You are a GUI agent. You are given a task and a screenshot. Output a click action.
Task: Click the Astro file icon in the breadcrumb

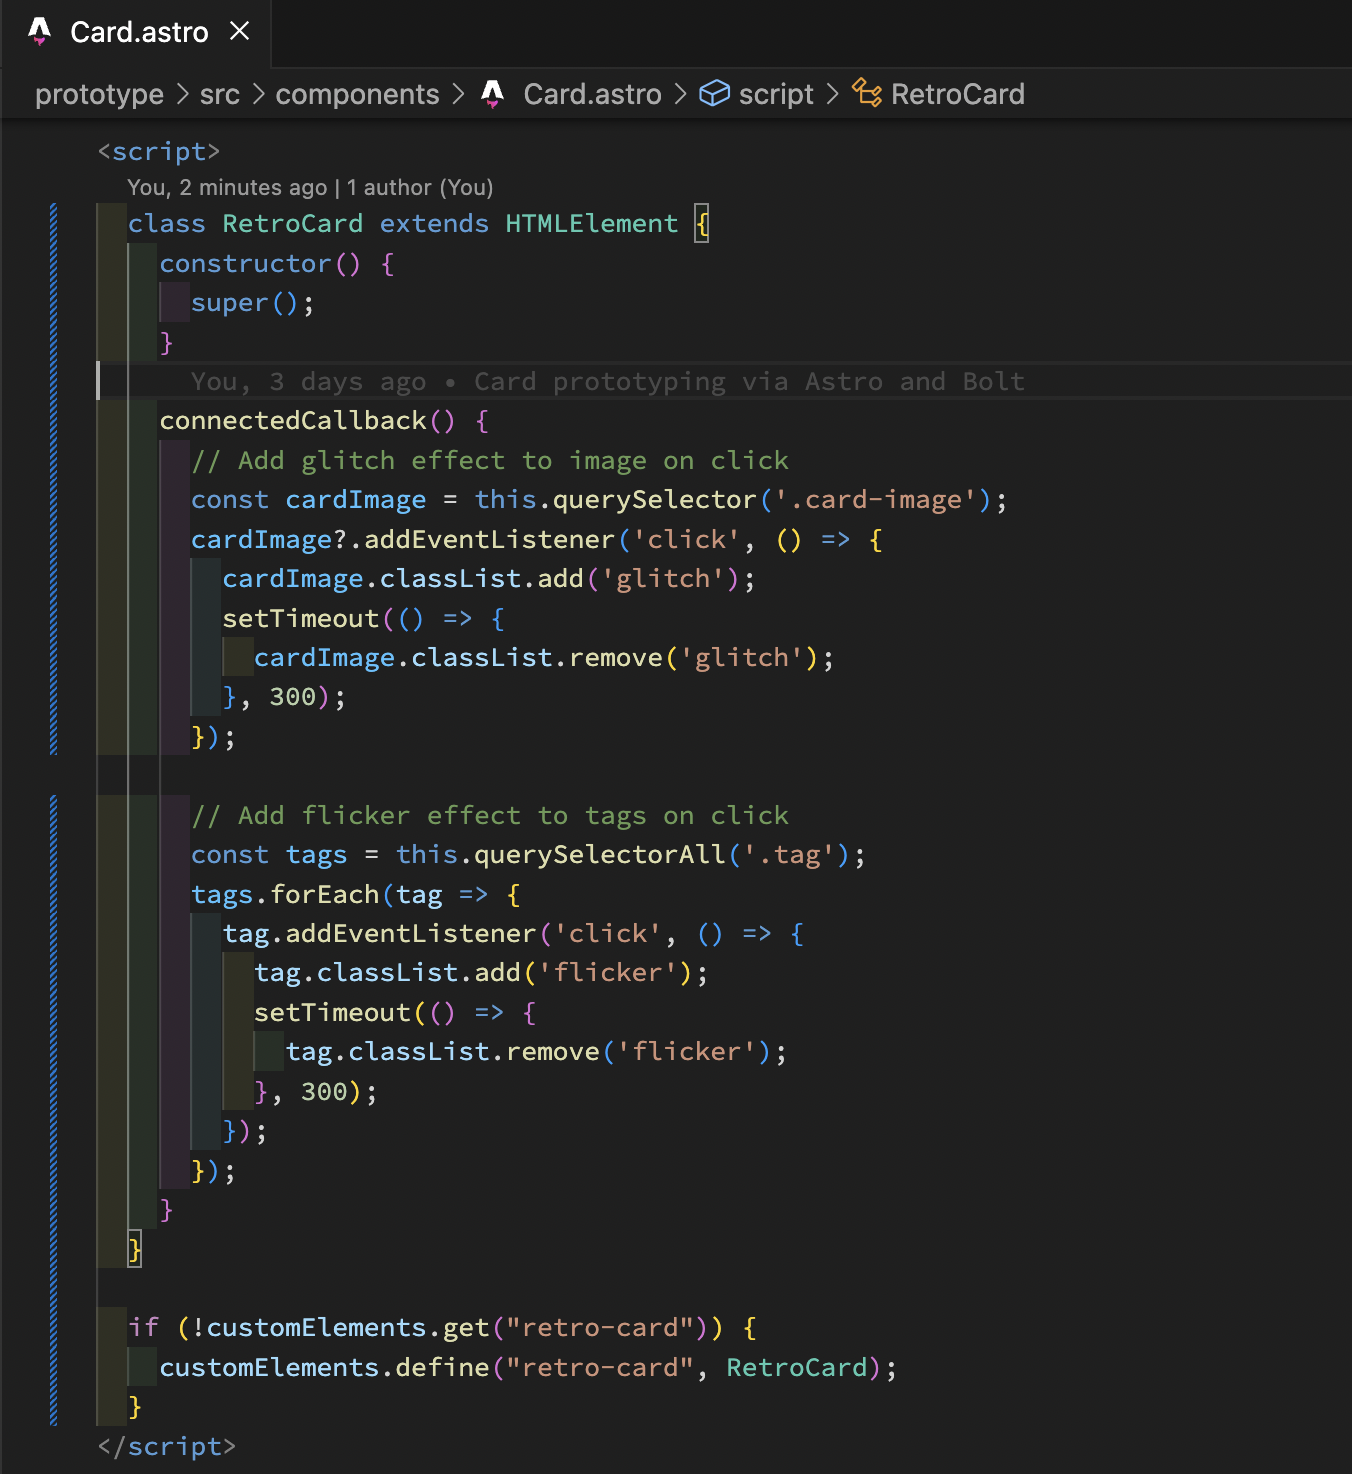(493, 94)
